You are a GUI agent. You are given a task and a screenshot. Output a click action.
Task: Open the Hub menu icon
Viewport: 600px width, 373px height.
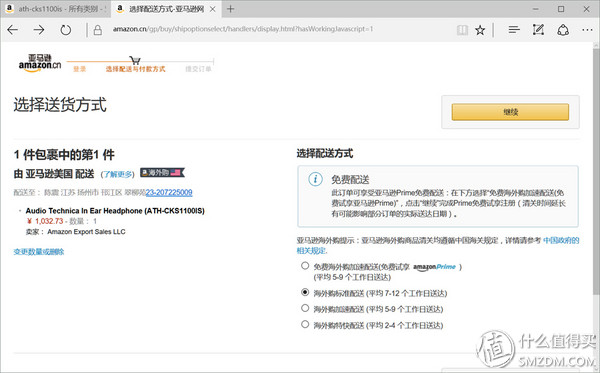tap(514, 29)
